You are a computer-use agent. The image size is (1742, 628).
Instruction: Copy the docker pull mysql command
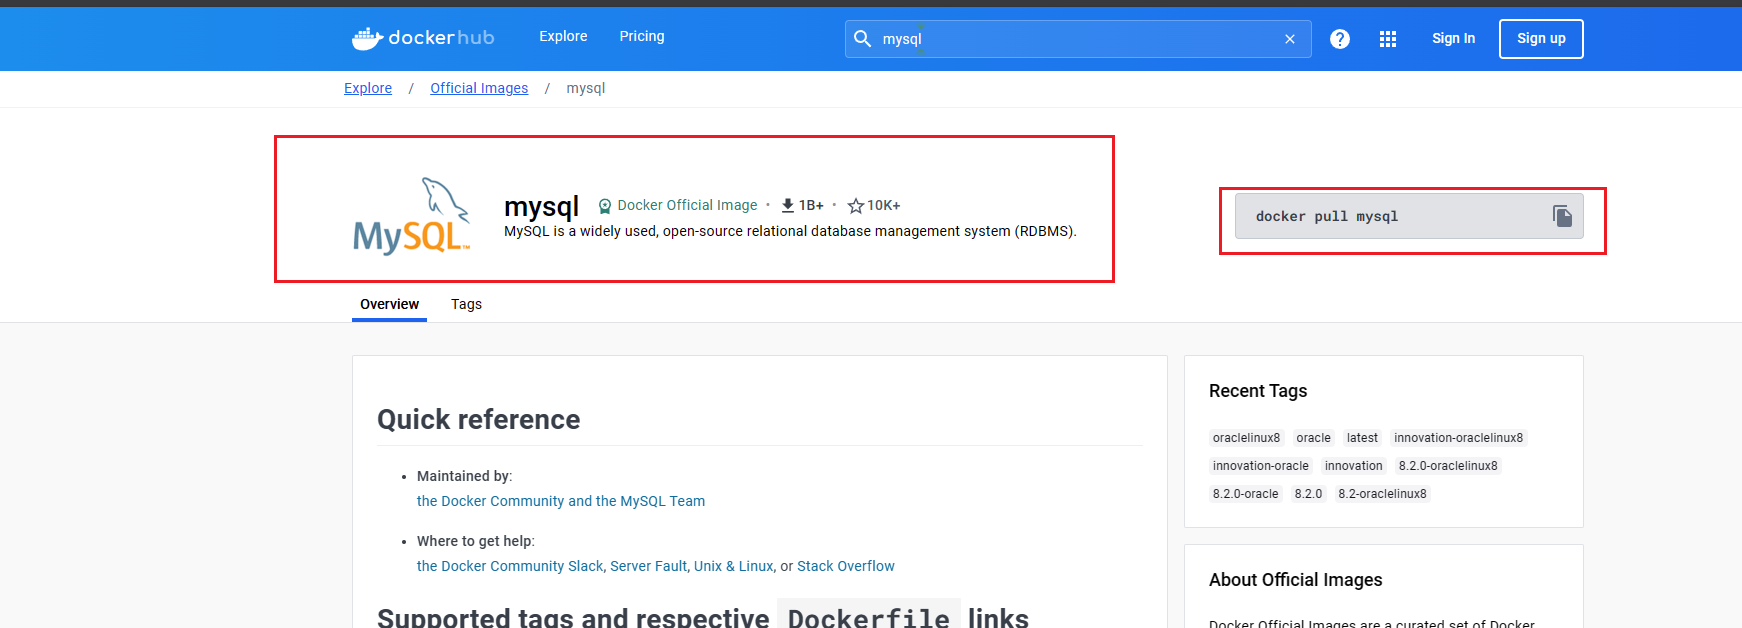[x=1562, y=216]
